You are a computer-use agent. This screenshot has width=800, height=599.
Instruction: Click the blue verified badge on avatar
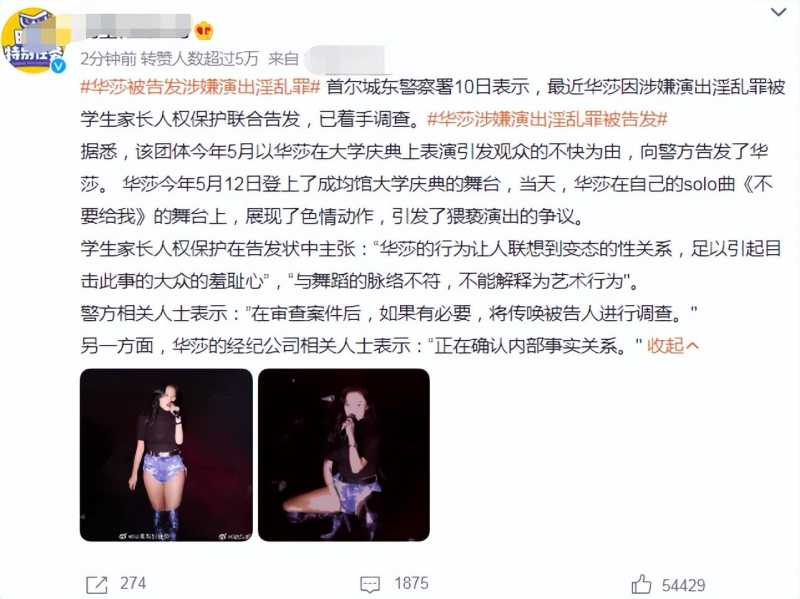[x=58, y=66]
